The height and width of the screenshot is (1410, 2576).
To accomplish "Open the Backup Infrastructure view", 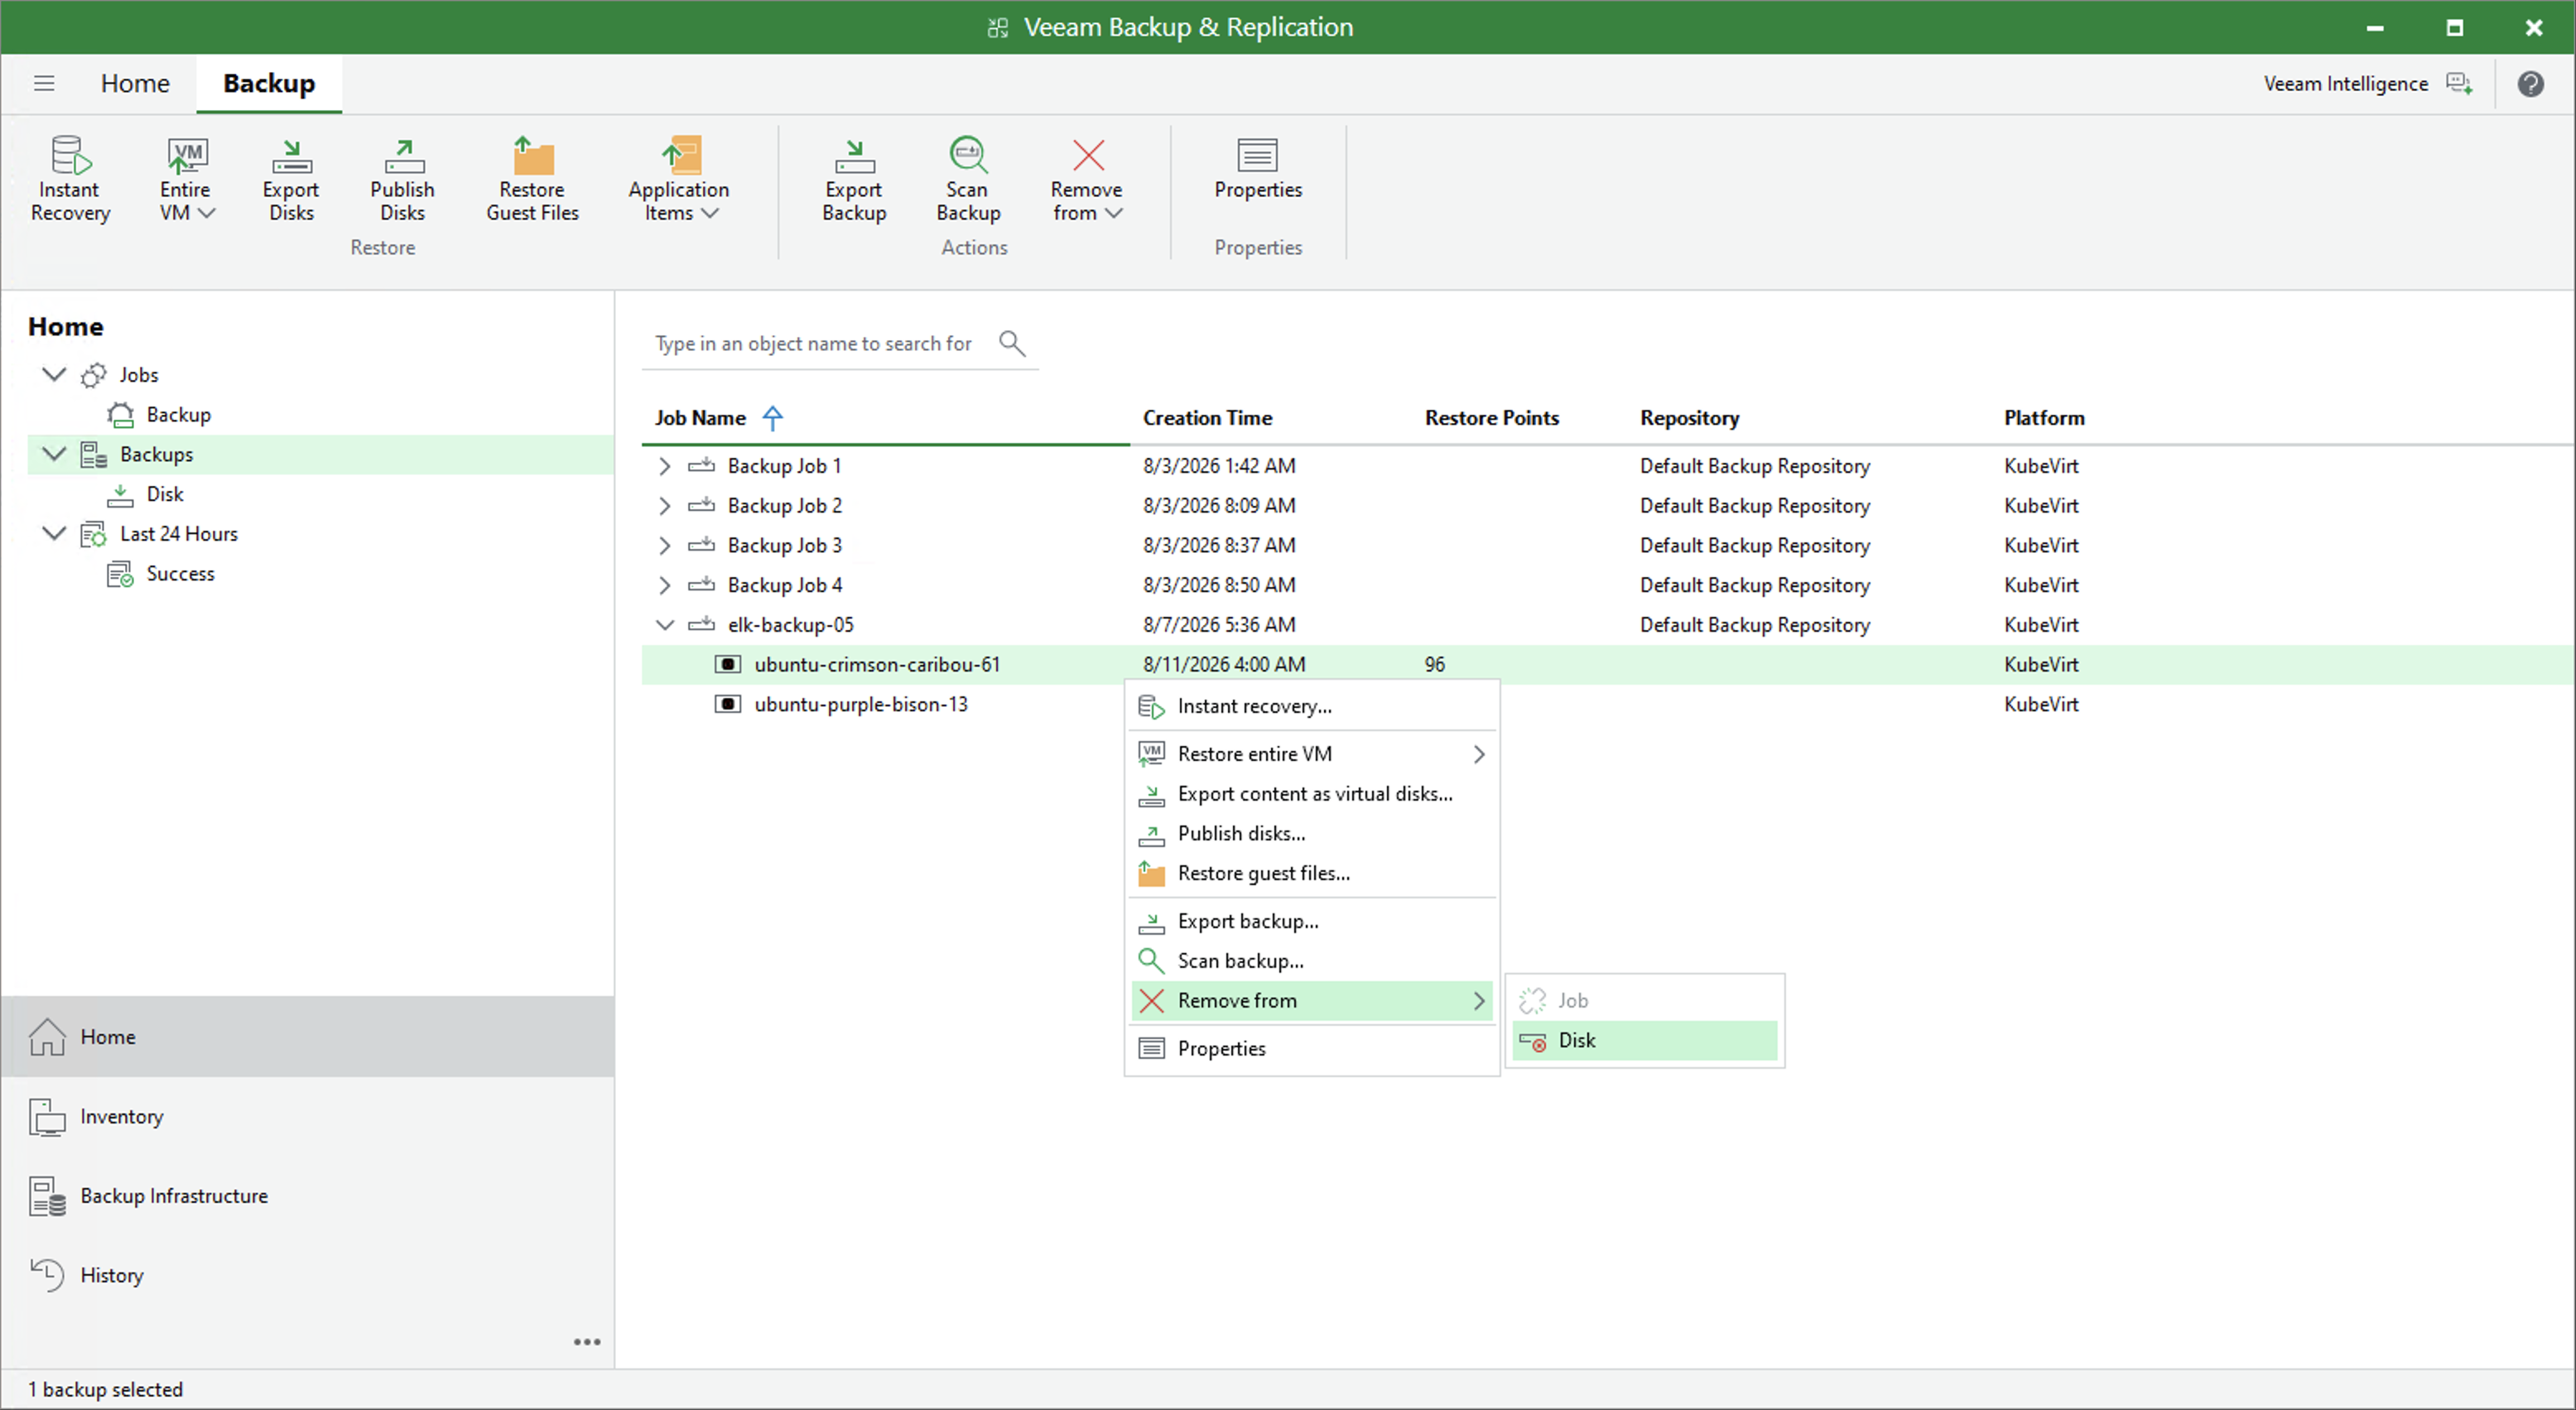I will (x=308, y=1196).
